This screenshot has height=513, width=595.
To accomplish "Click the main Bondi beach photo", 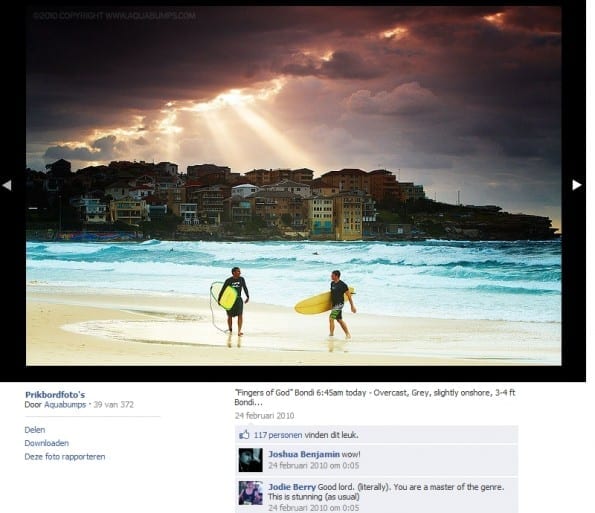I will [294, 186].
